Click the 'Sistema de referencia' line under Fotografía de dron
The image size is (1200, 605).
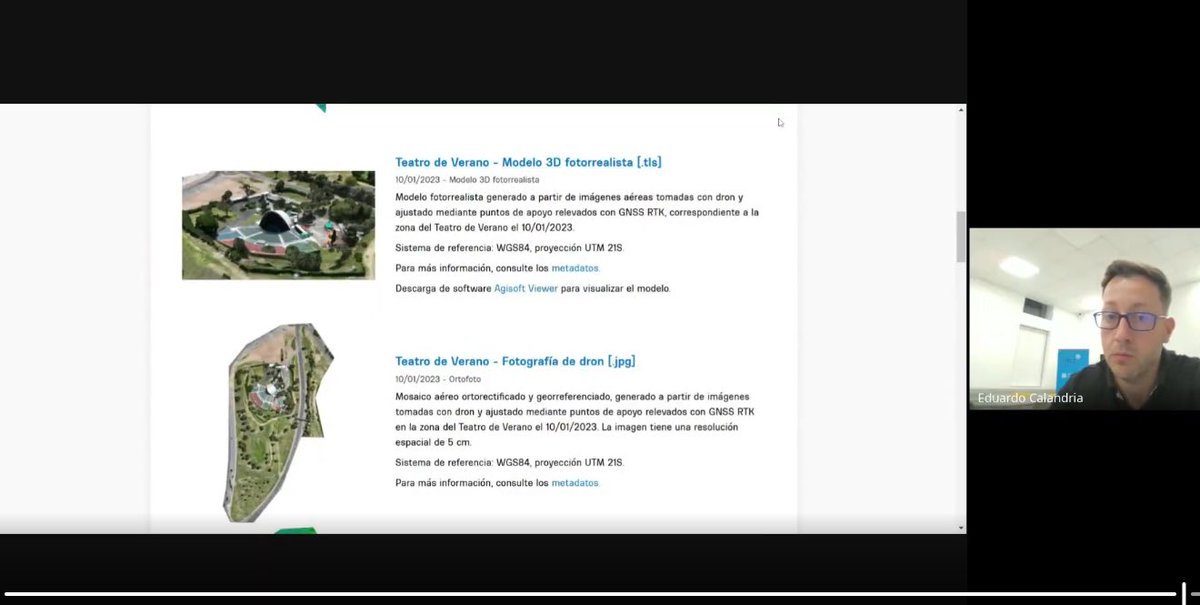(x=509, y=462)
